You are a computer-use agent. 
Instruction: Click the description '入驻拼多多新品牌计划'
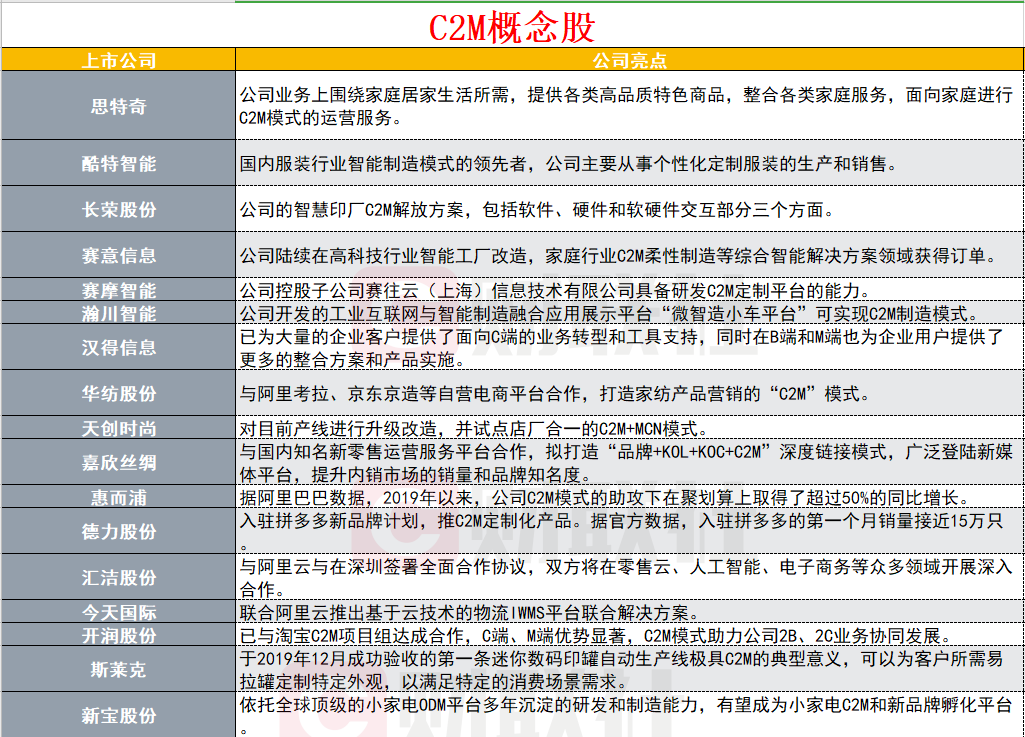(x=630, y=531)
